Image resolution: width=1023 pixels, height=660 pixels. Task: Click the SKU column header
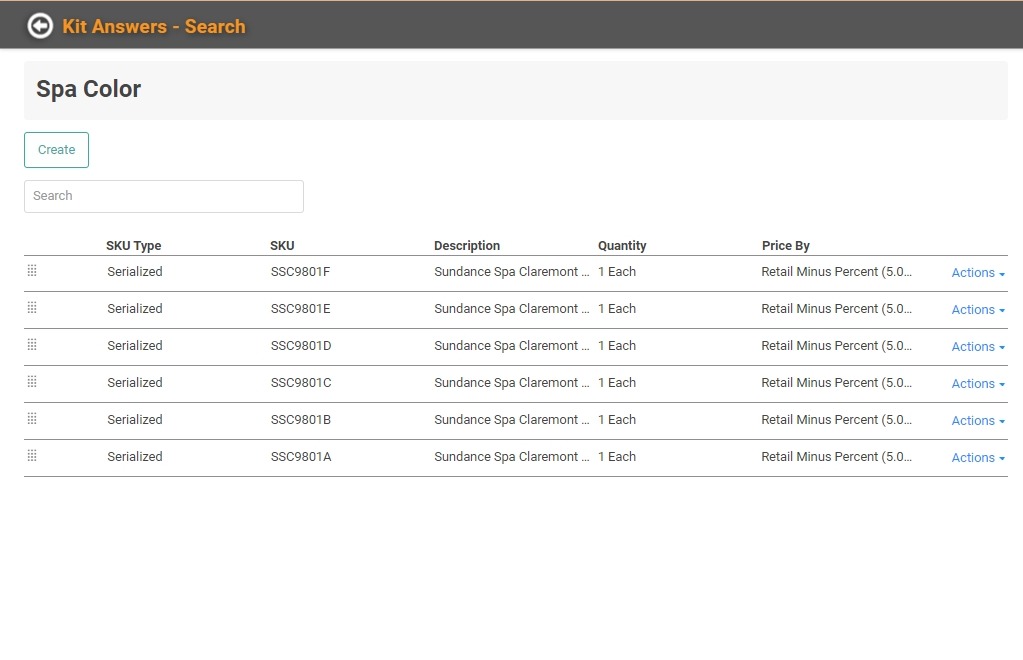click(282, 246)
